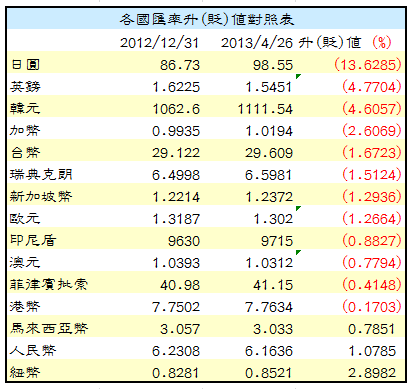Click the cell with value 1.302
The height and width of the screenshot is (389, 407).
pyautogui.click(x=273, y=219)
